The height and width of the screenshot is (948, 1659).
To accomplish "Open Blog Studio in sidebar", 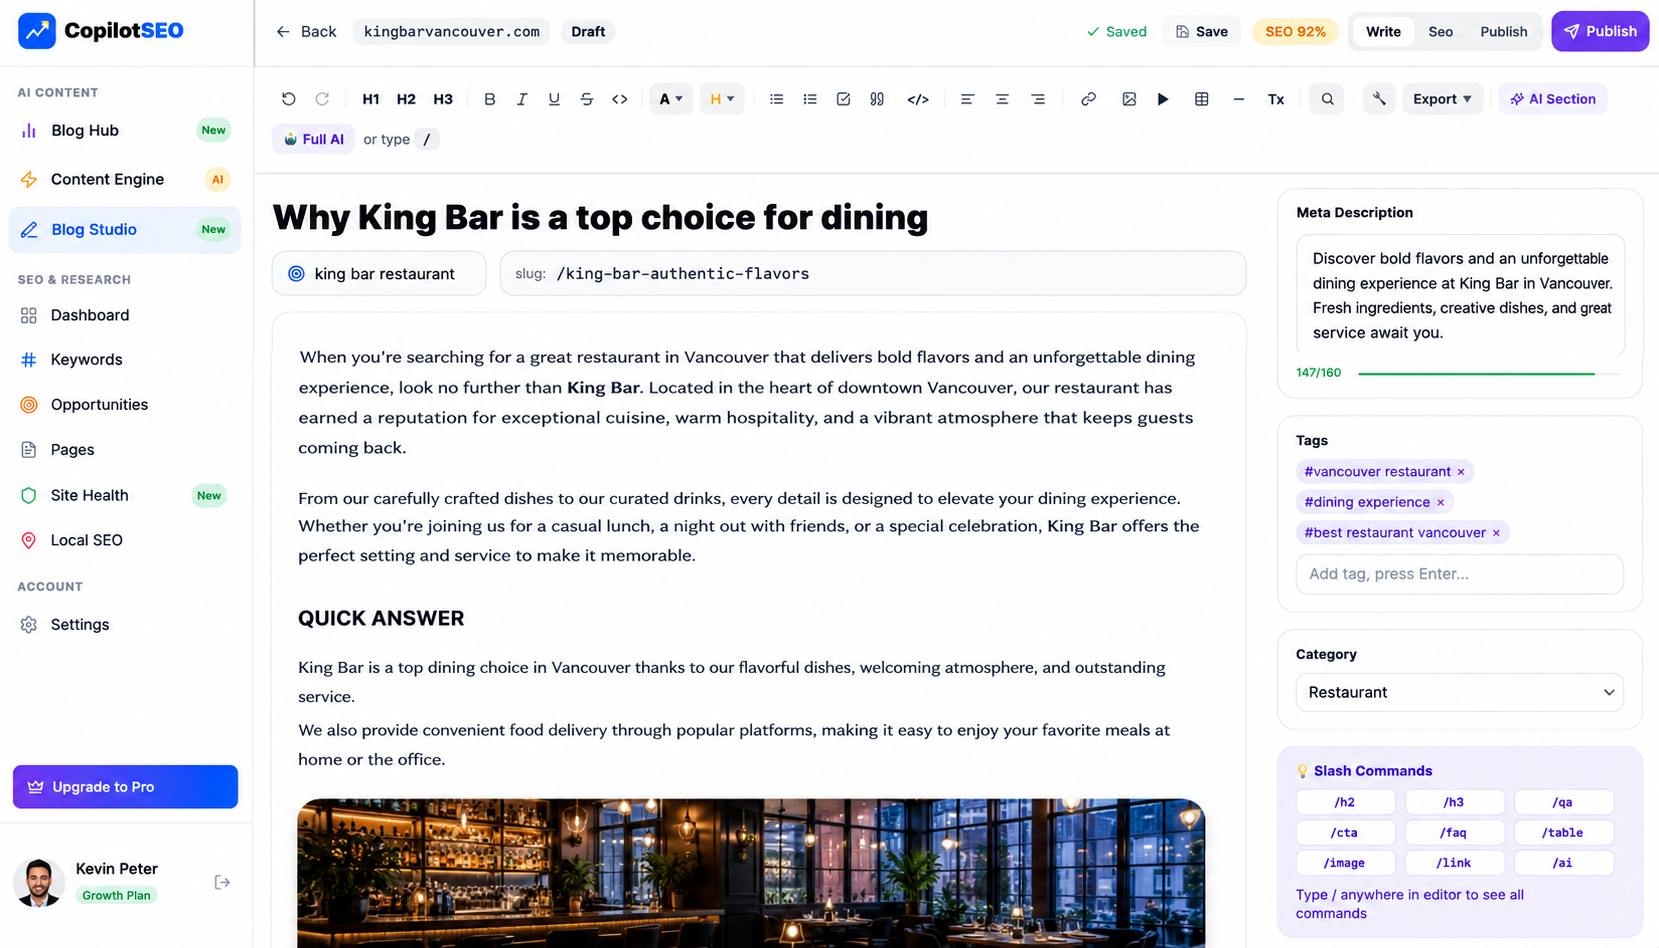I will tap(125, 229).
